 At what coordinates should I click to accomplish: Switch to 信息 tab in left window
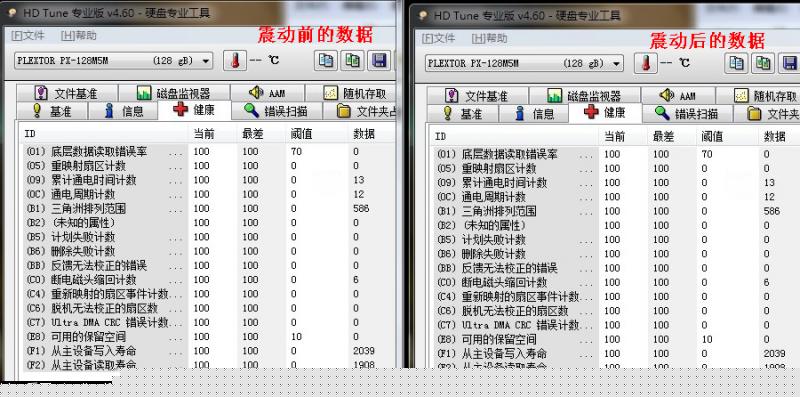(123, 111)
